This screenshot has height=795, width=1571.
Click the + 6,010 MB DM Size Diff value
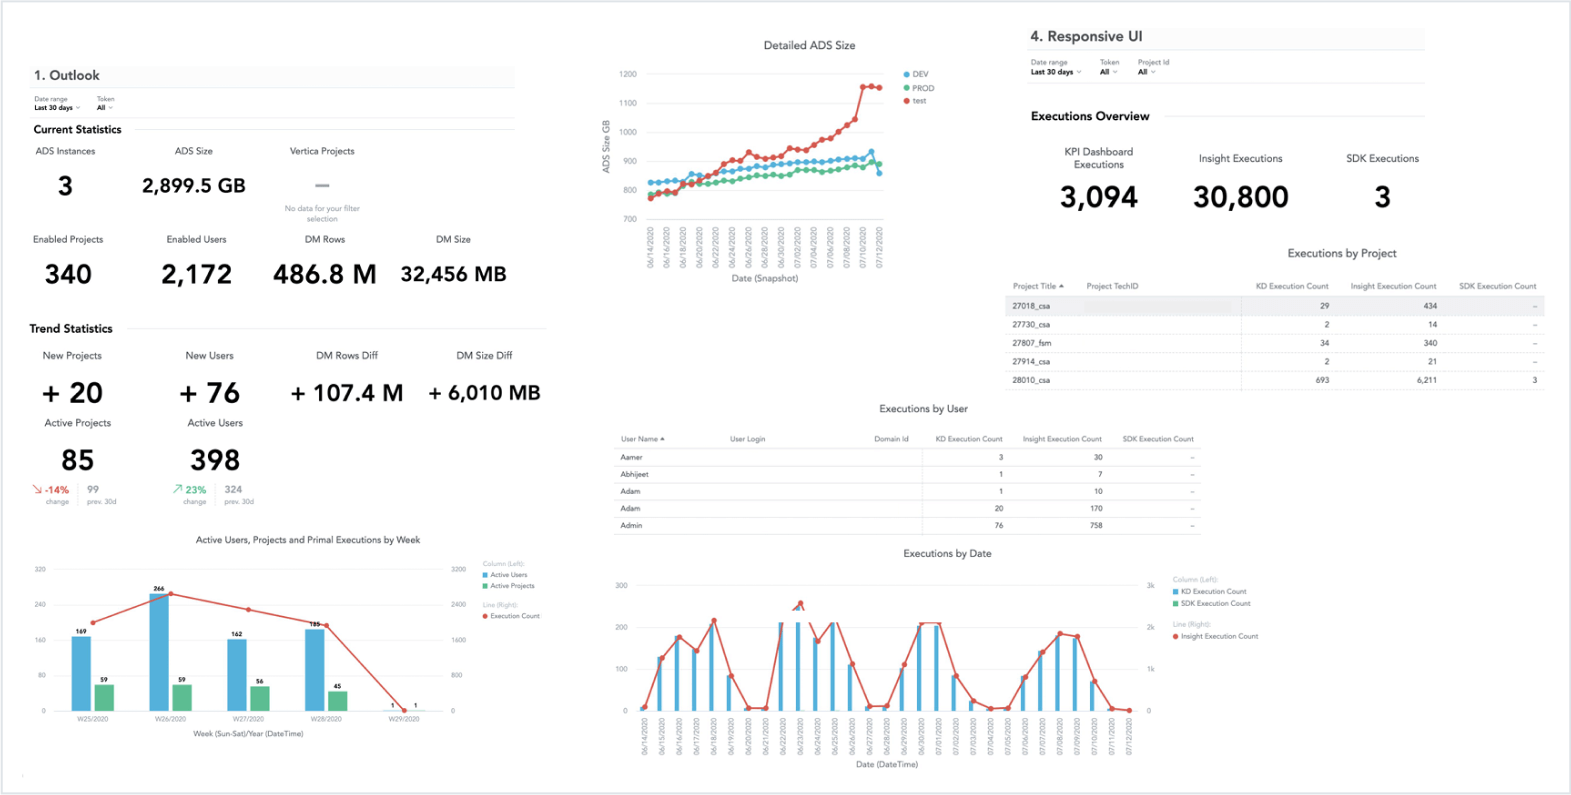coord(484,393)
